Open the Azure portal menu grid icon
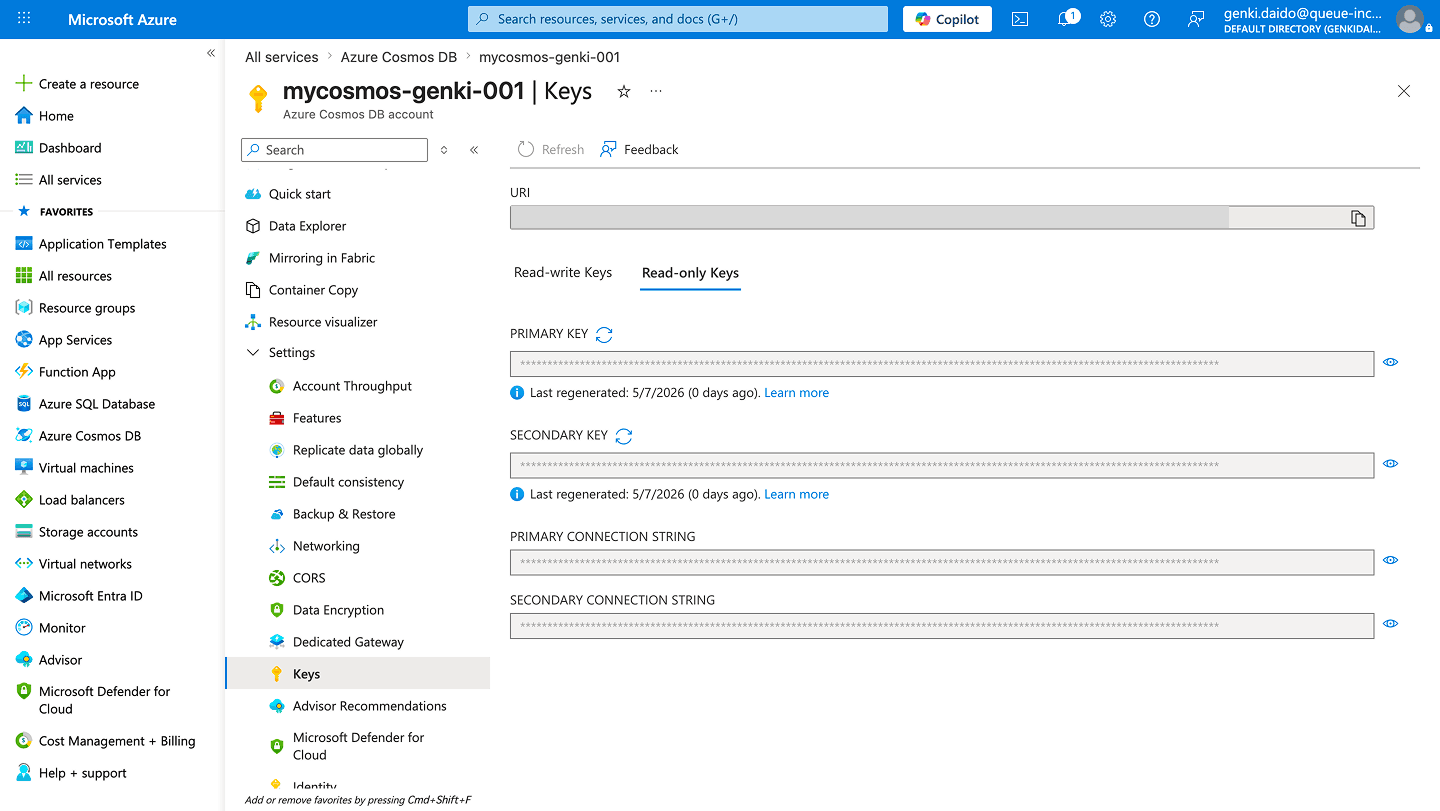This screenshot has width=1440, height=811. [x=24, y=19]
